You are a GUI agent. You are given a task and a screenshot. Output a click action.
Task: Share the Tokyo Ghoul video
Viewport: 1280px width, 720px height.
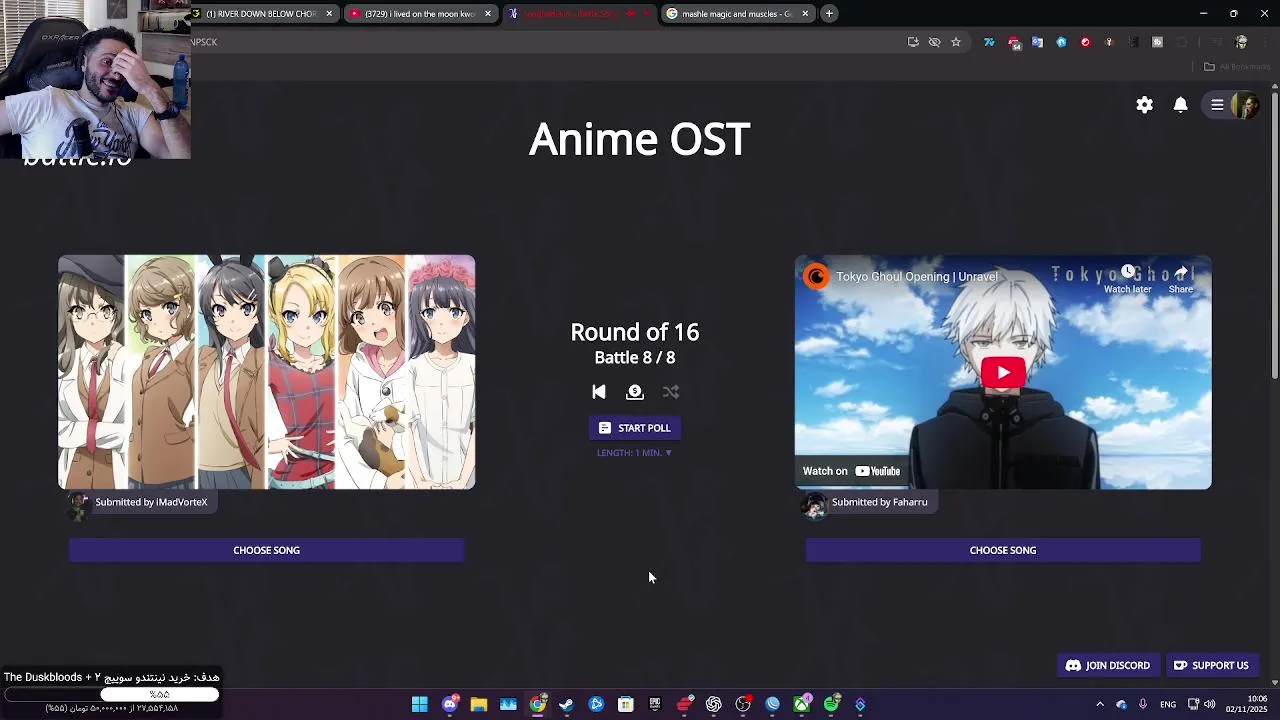pos(1181,279)
